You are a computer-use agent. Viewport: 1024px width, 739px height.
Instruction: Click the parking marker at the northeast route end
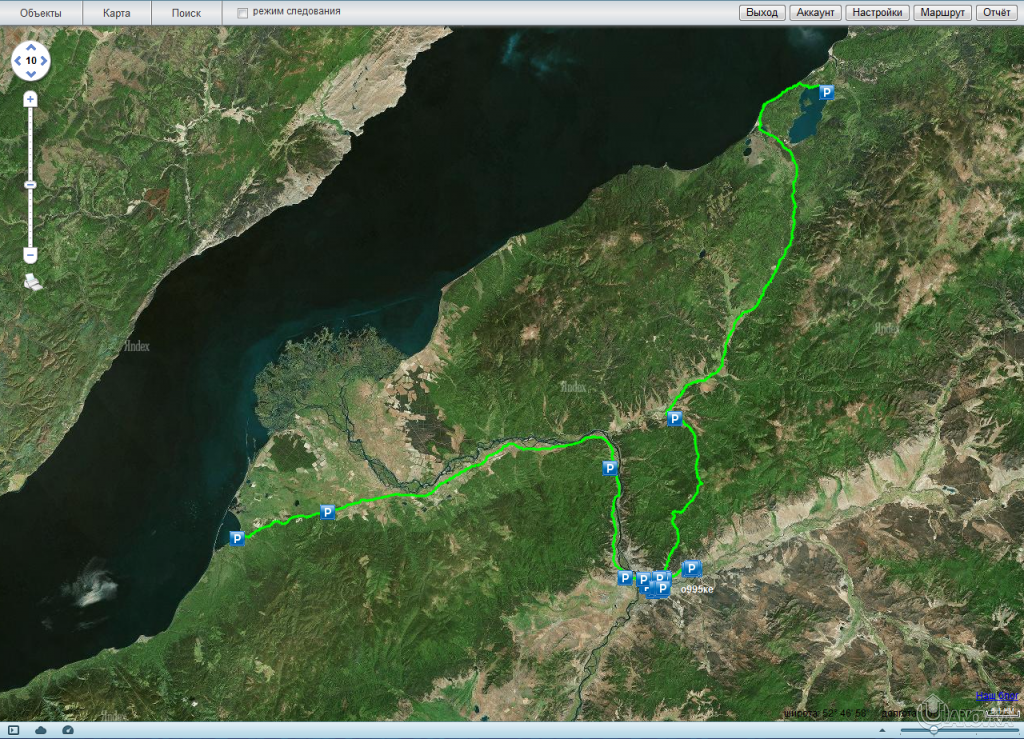pyautogui.click(x=826, y=92)
